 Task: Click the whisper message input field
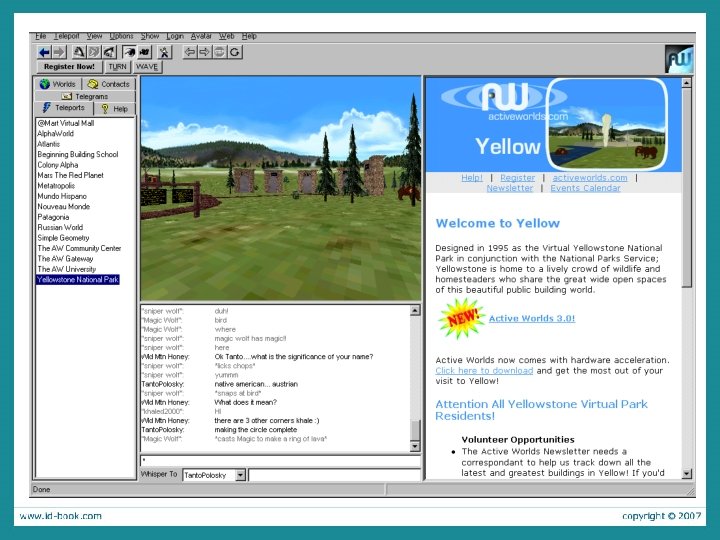[334, 475]
